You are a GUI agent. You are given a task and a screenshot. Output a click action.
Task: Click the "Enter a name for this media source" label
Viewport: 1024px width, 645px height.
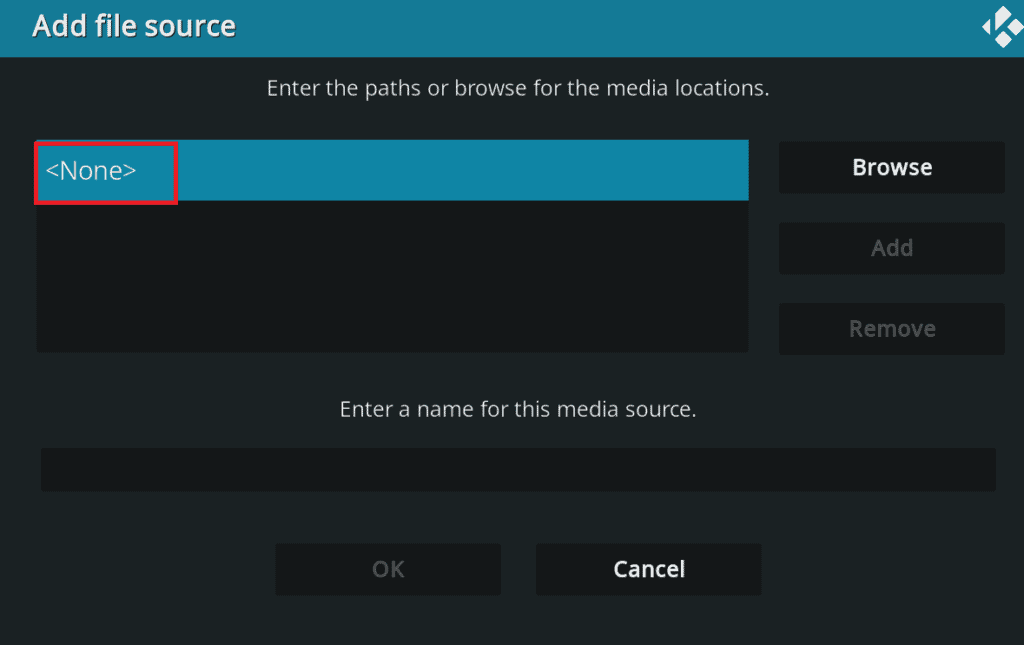[x=517, y=409]
